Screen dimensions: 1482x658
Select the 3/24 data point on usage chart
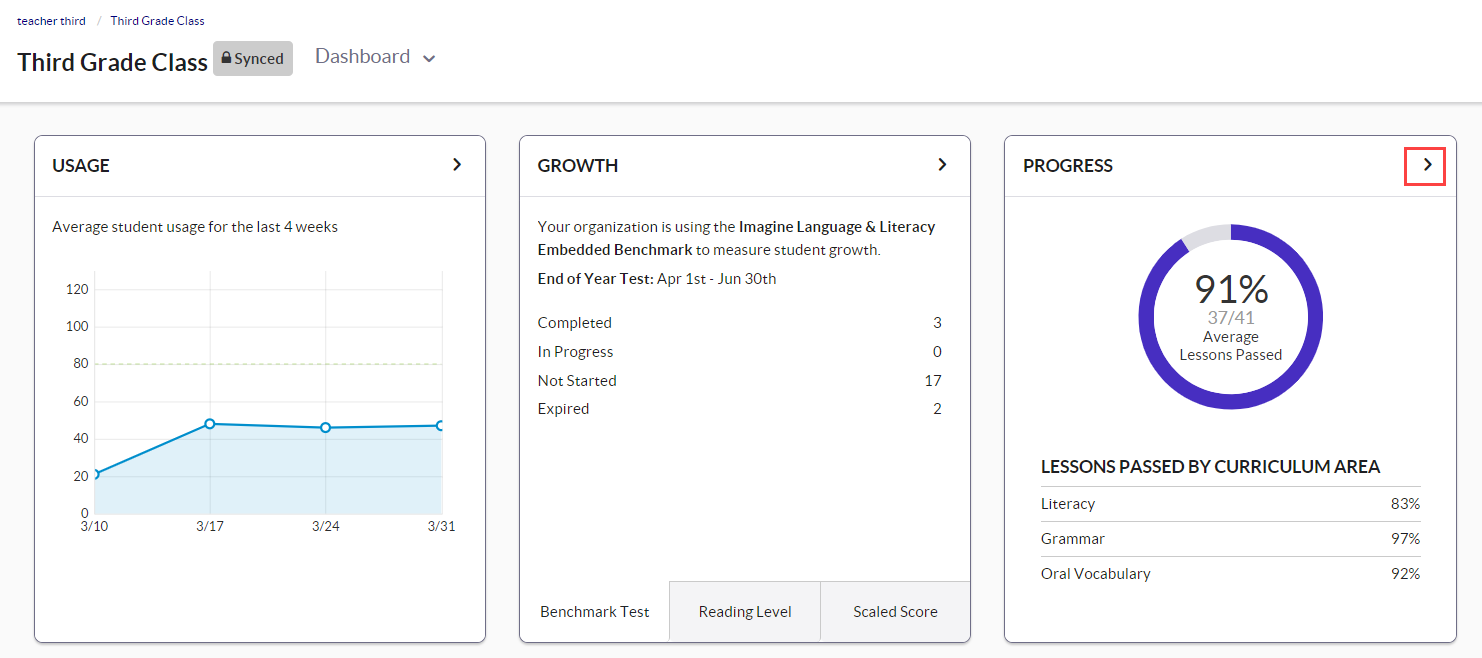pos(324,427)
